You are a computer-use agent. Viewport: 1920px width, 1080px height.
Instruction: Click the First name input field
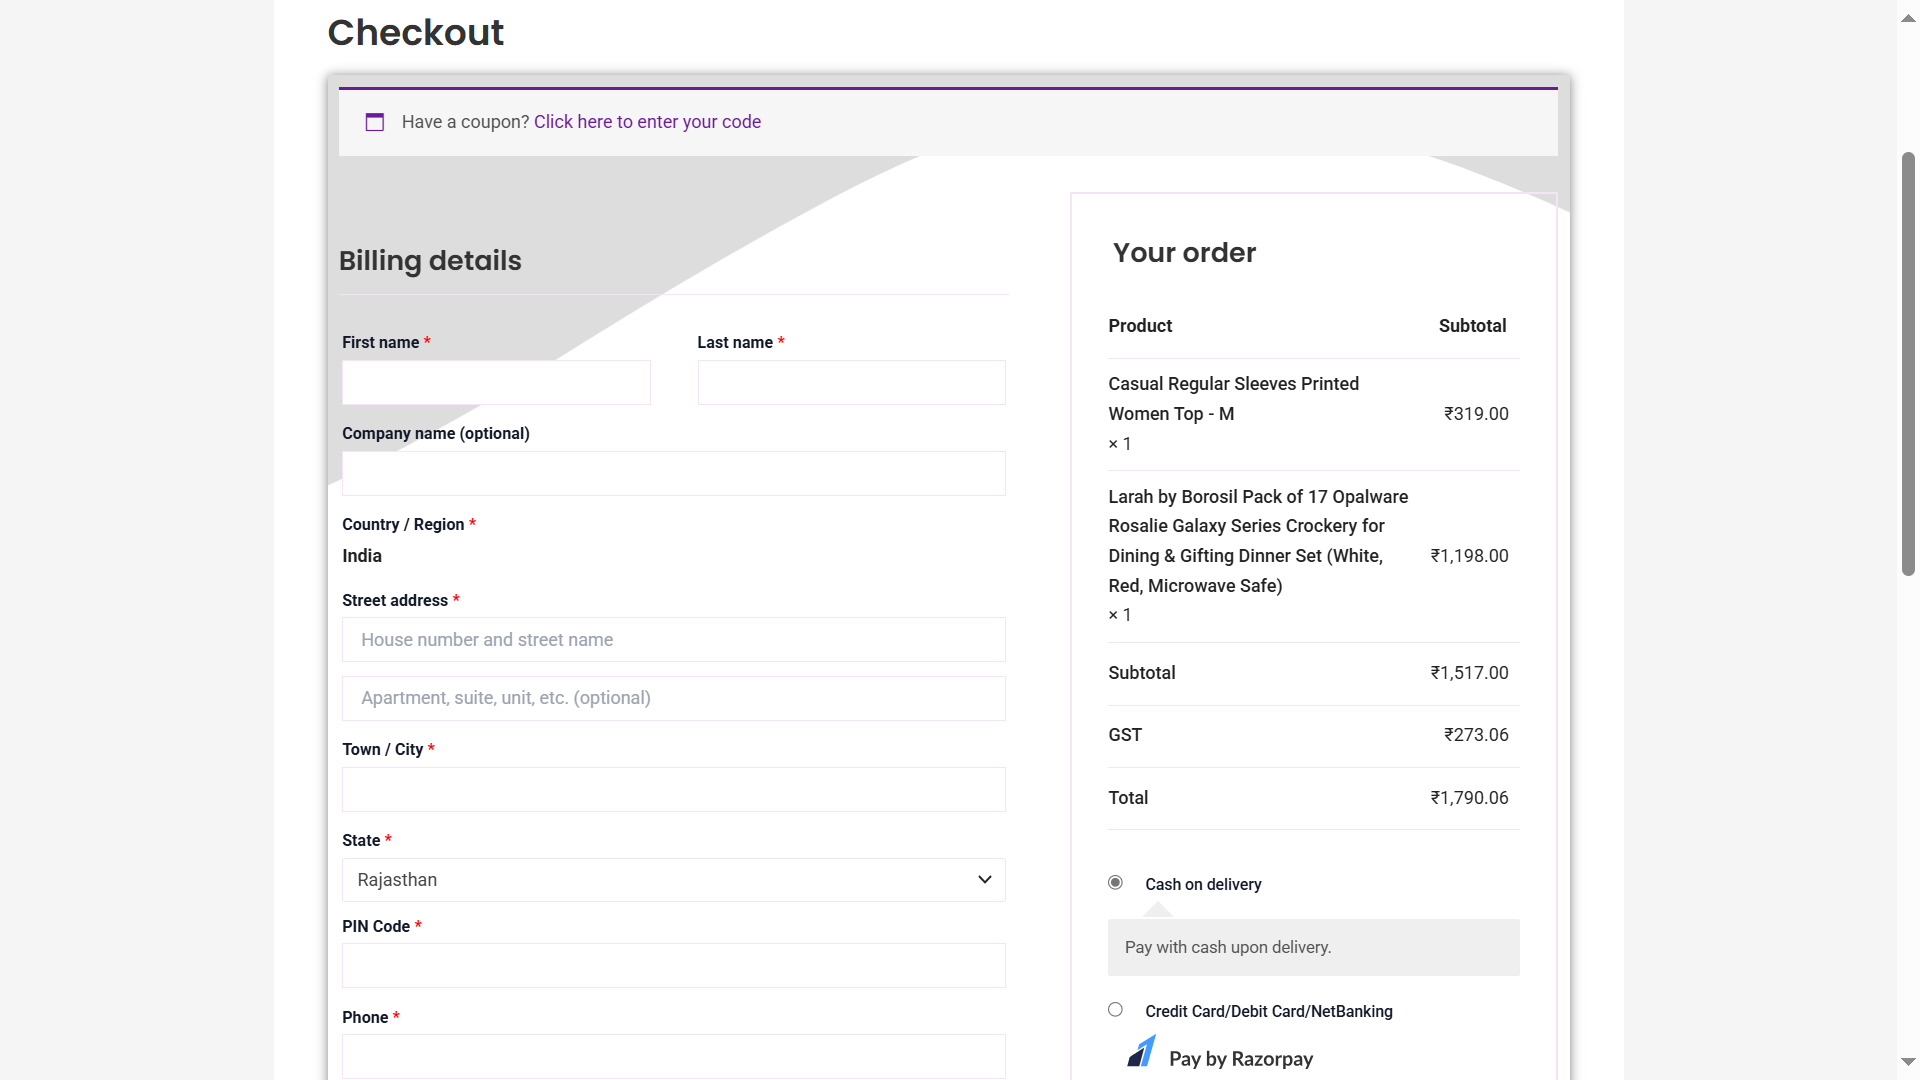coord(496,383)
